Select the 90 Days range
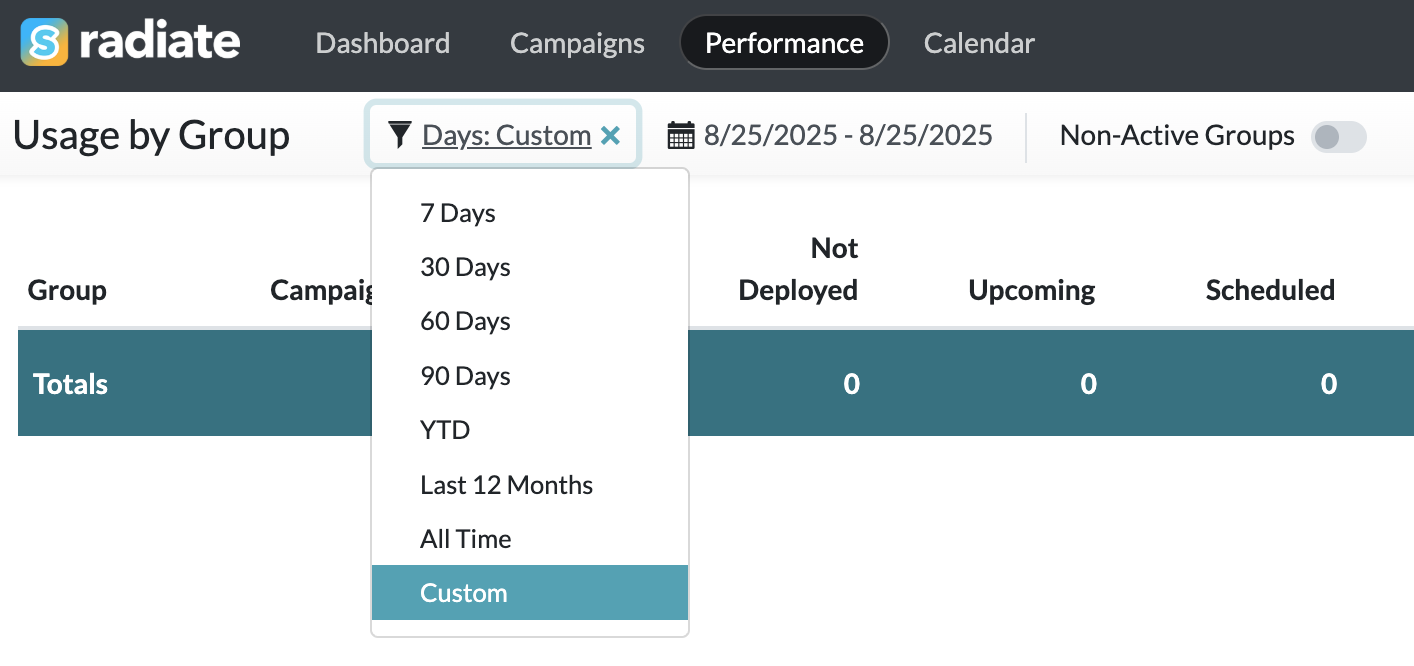 pos(465,376)
